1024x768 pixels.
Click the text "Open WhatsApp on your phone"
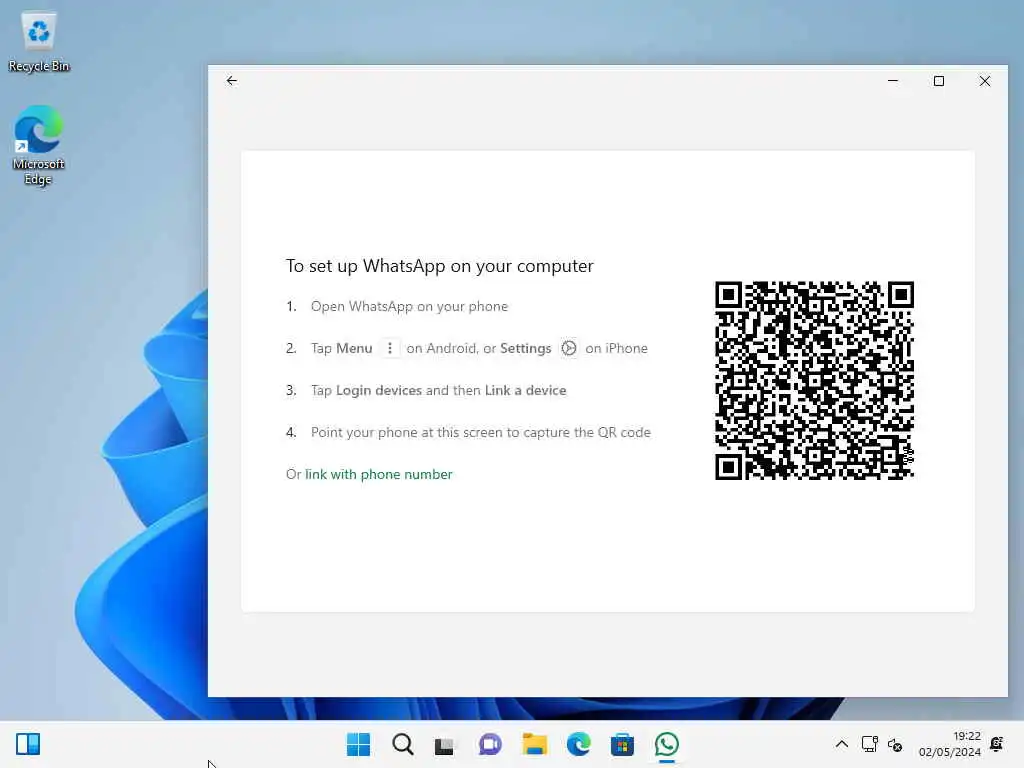coord(409,306)
